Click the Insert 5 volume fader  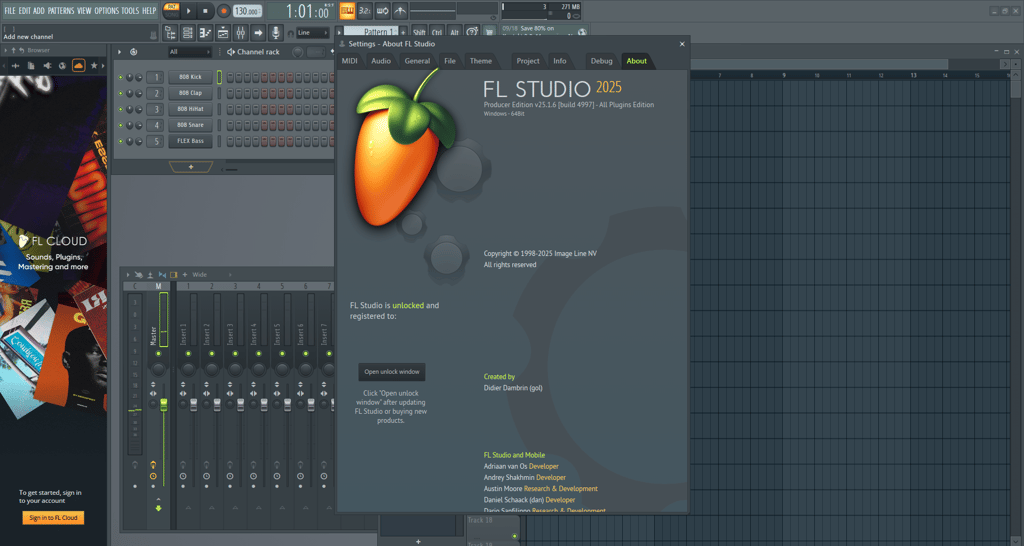(287, 405)
